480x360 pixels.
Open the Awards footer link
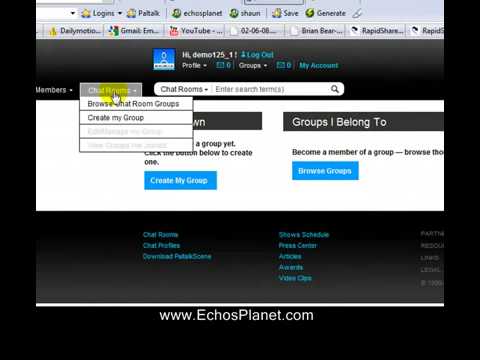tap(291, 267)
